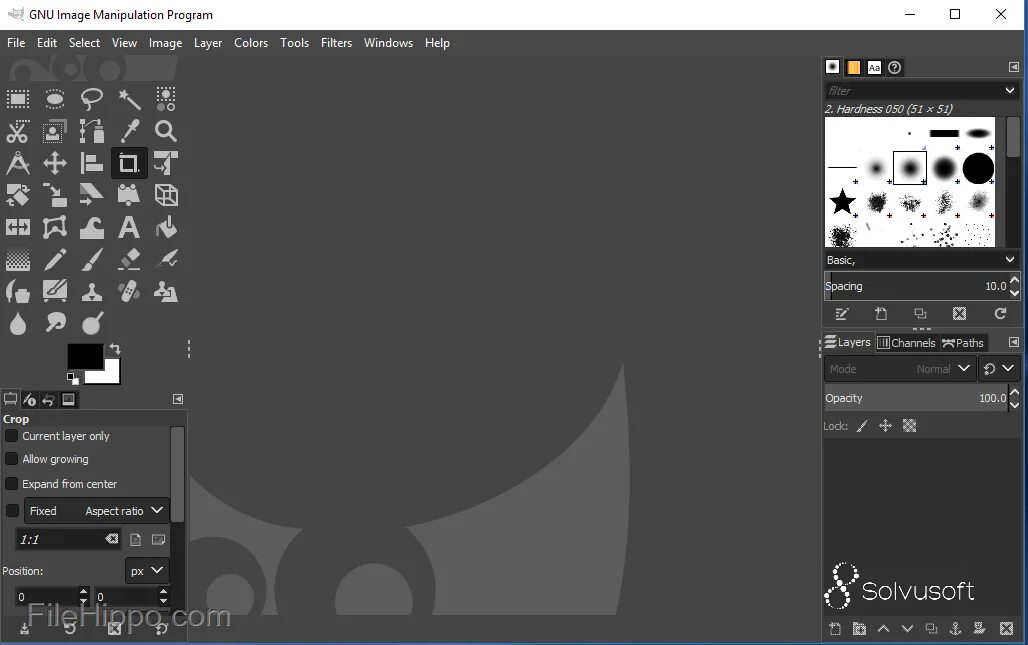
Task: Switch to the Fonts tab
Action: (874, 68)
